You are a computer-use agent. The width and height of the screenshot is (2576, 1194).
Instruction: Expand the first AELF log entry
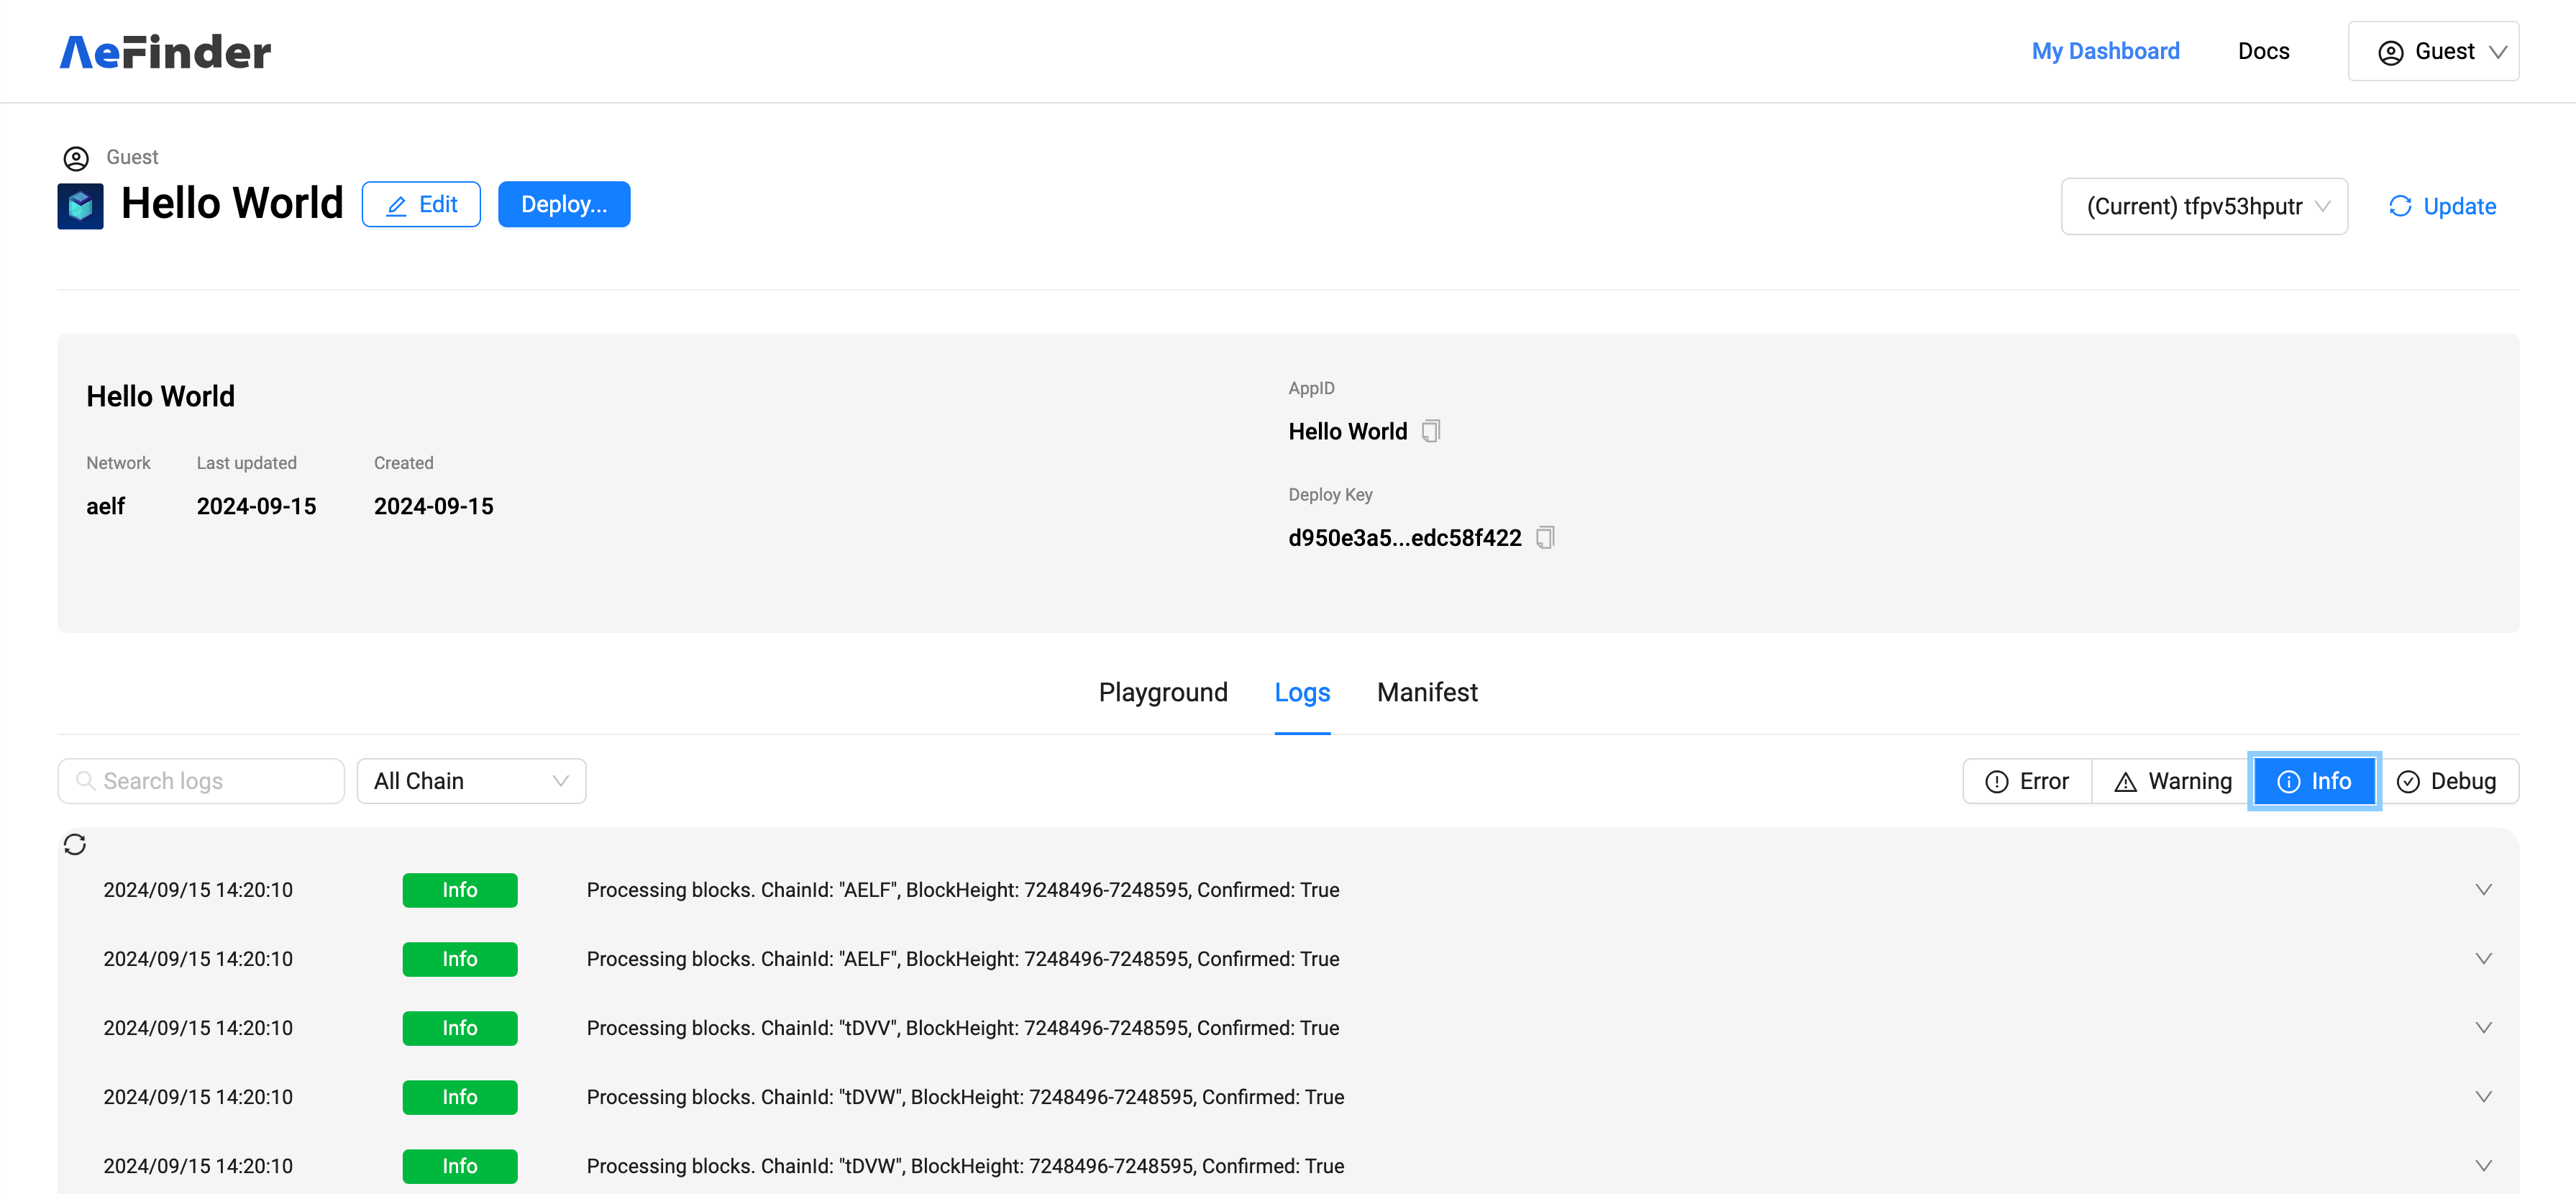pyautogui.click(x=2483, y=890)
